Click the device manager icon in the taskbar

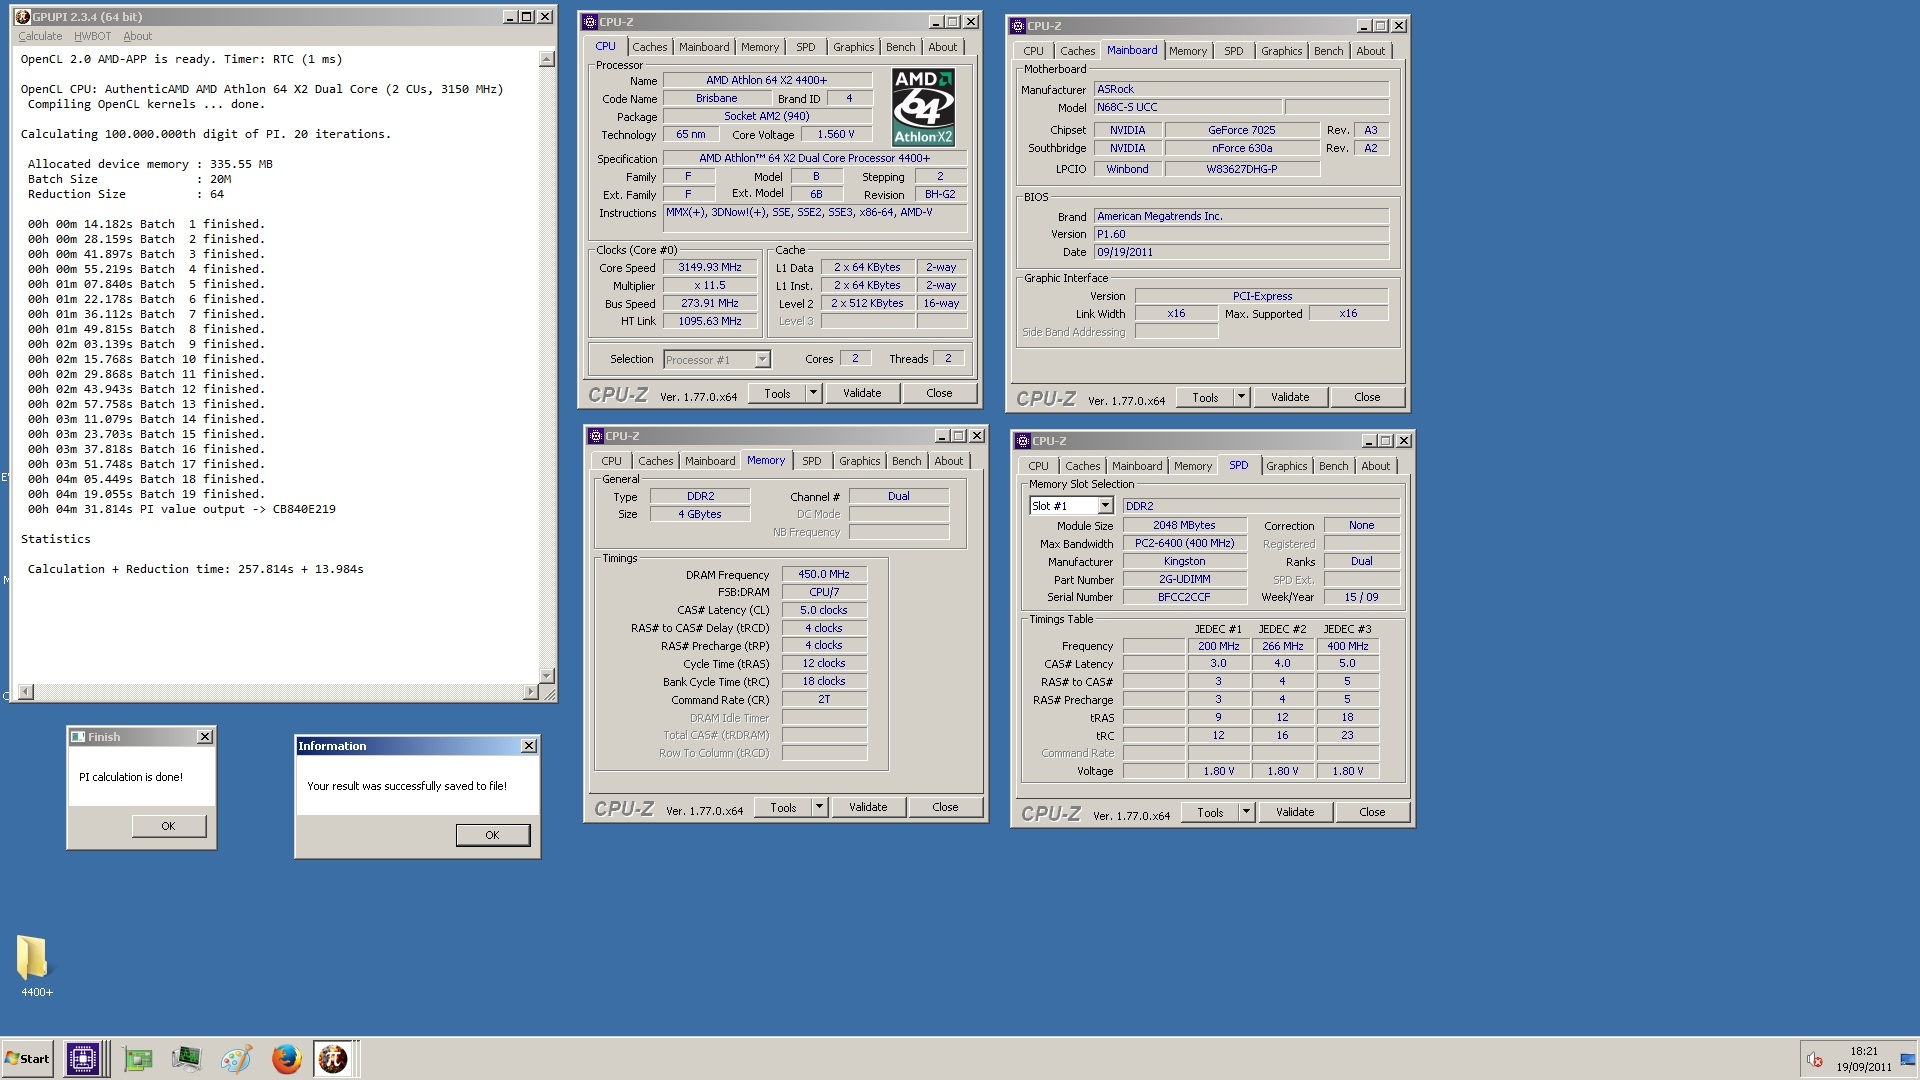coord(186,1058)
